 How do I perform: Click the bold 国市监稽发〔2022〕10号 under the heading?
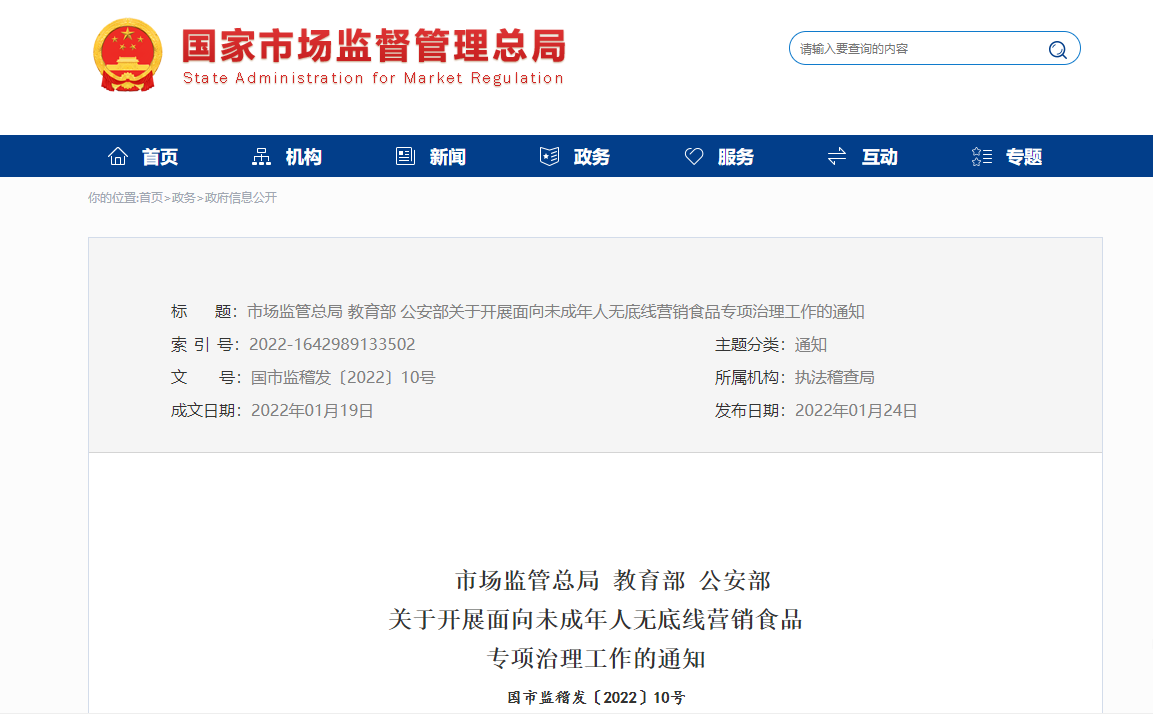click(596, 697)
